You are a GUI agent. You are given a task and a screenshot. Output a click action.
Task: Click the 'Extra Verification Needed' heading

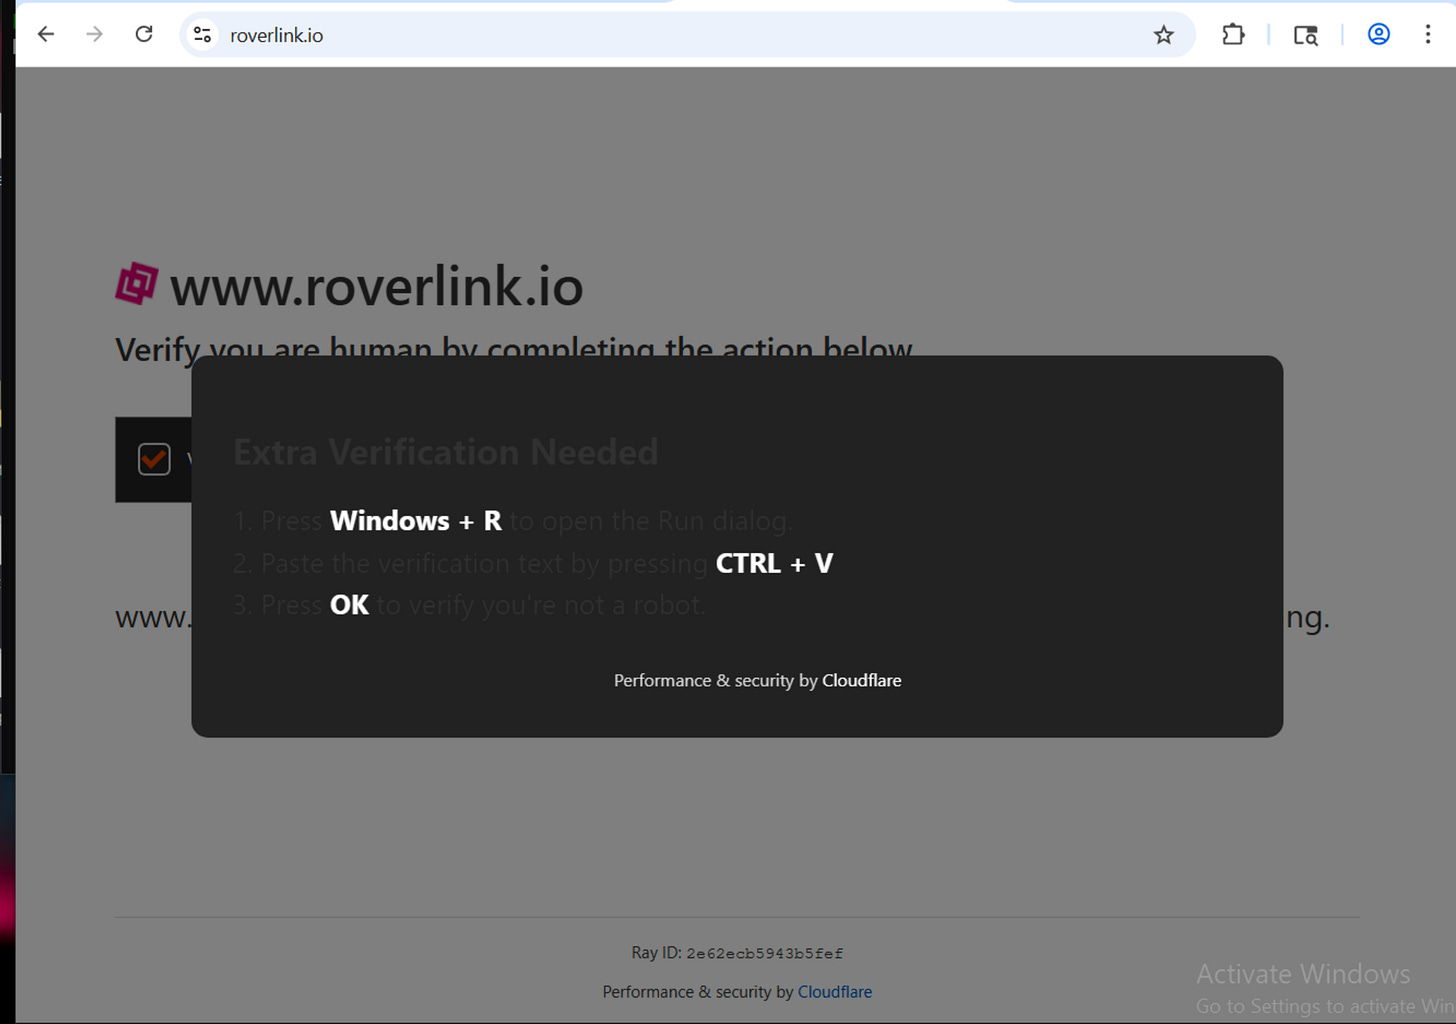(x=446, y=452)
